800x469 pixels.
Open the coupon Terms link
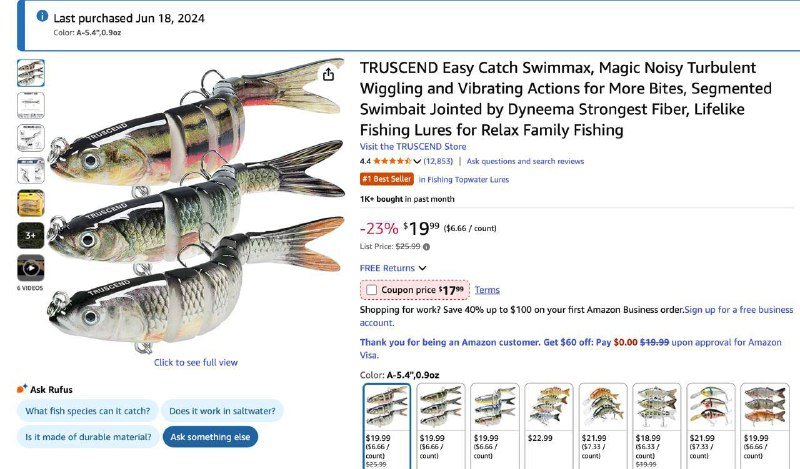click(487, 290)
